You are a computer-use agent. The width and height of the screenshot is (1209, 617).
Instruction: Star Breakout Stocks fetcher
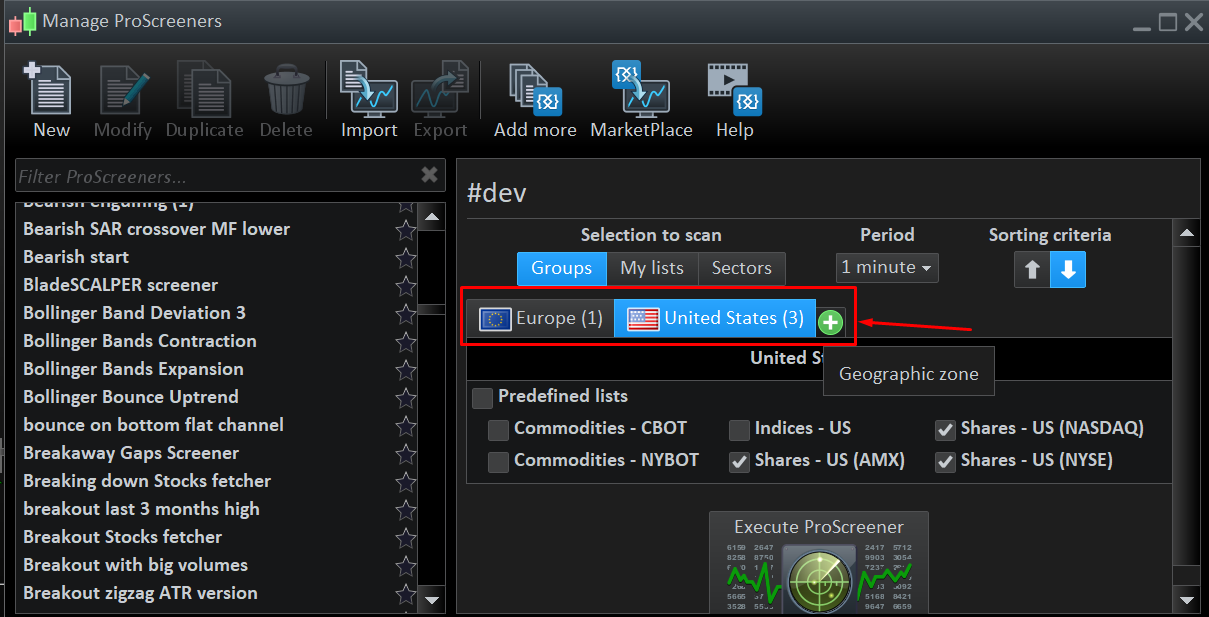(405, 538)
